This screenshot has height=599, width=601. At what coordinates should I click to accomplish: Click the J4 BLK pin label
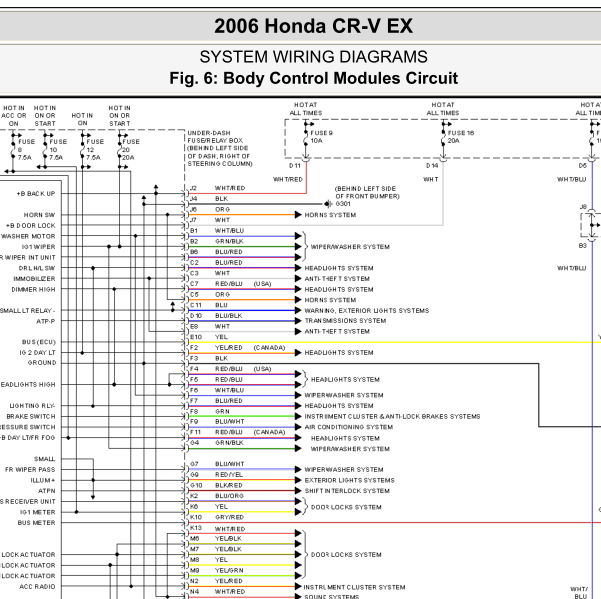click(x=209, y=199)
